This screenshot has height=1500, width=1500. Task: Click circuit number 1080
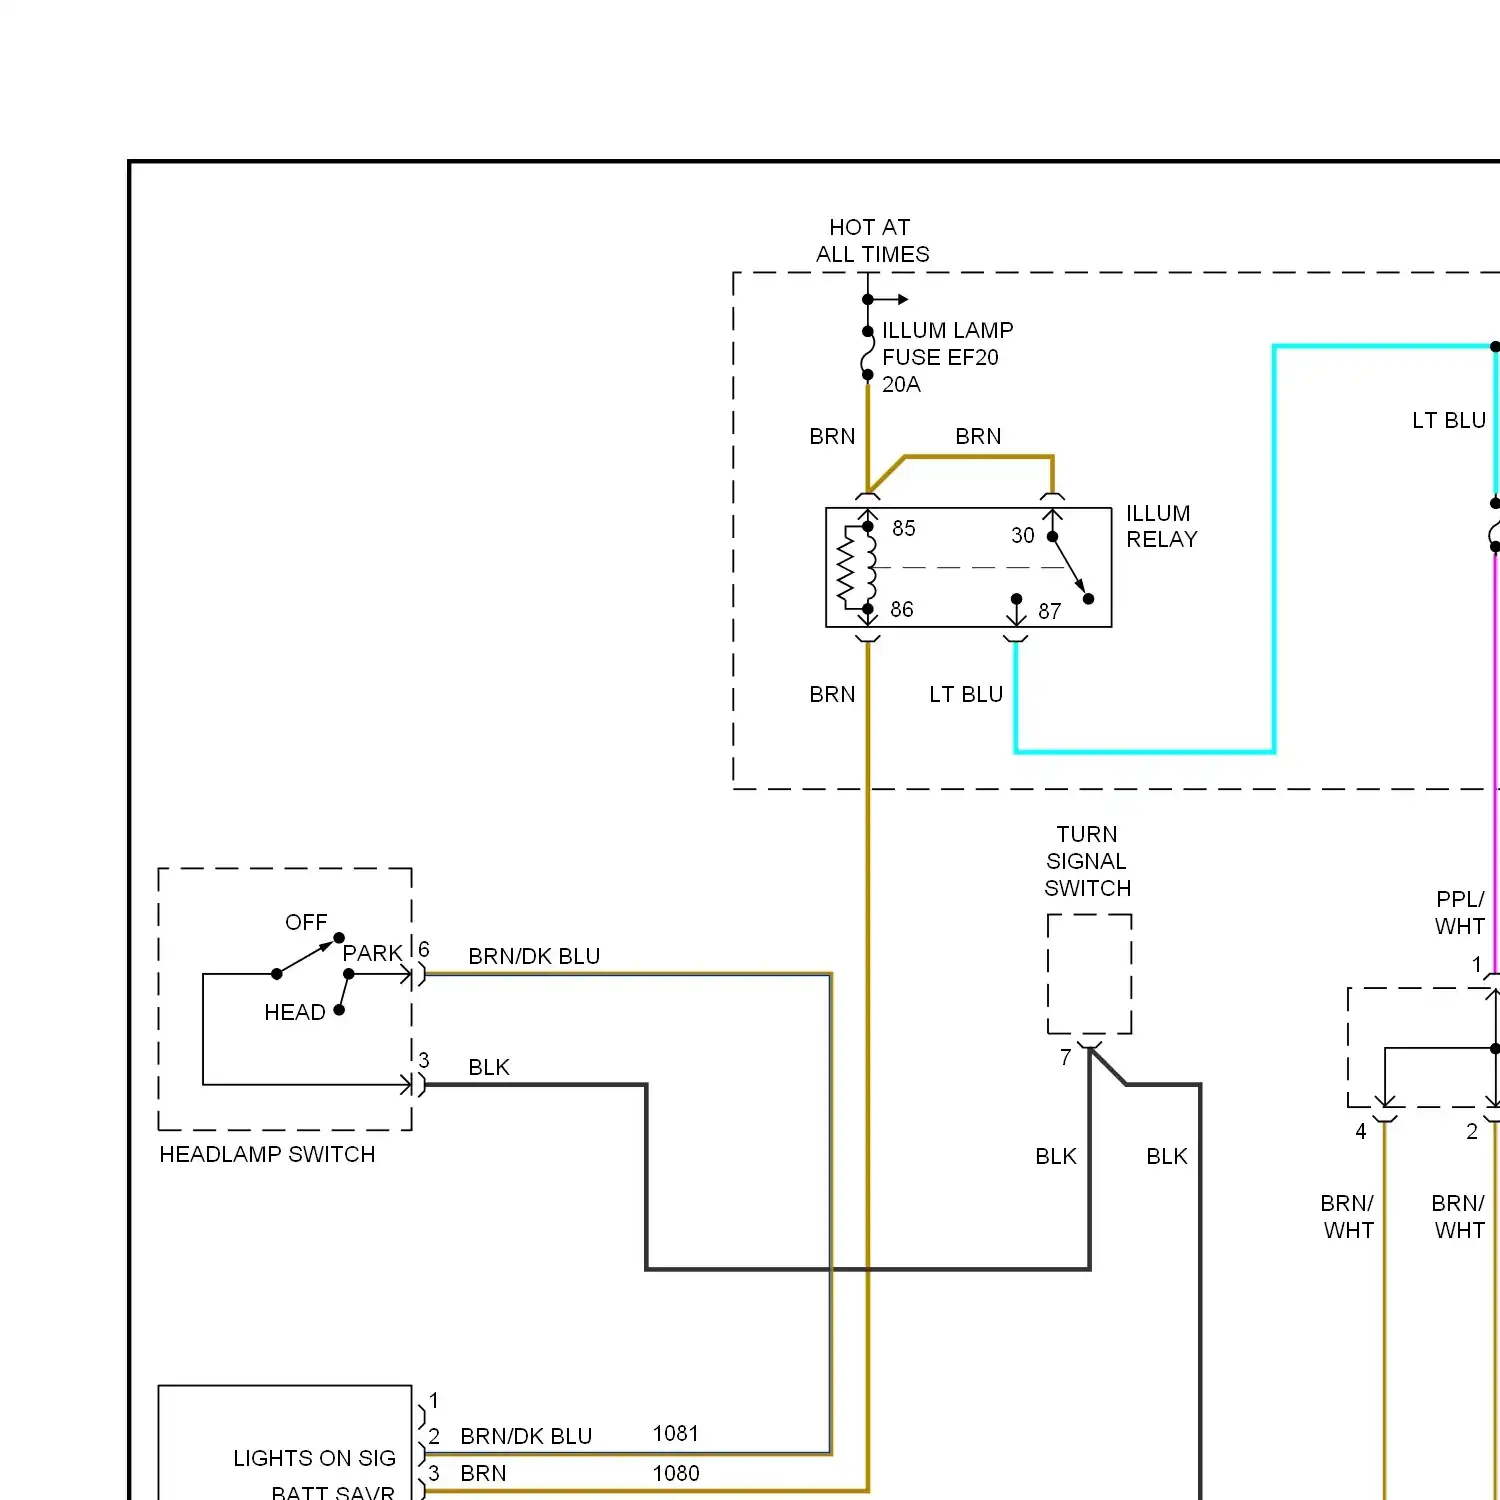point(676,1474)
